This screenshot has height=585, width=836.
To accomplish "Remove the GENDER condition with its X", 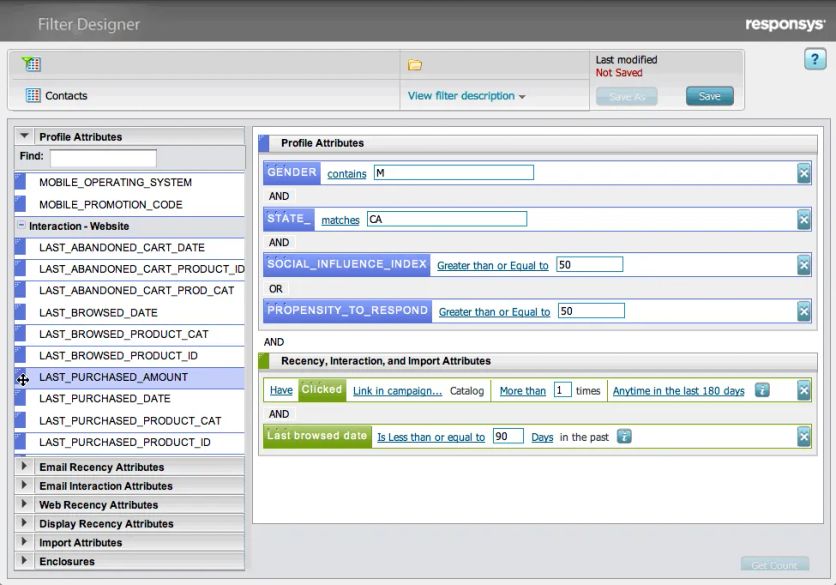I will (803, 173).
